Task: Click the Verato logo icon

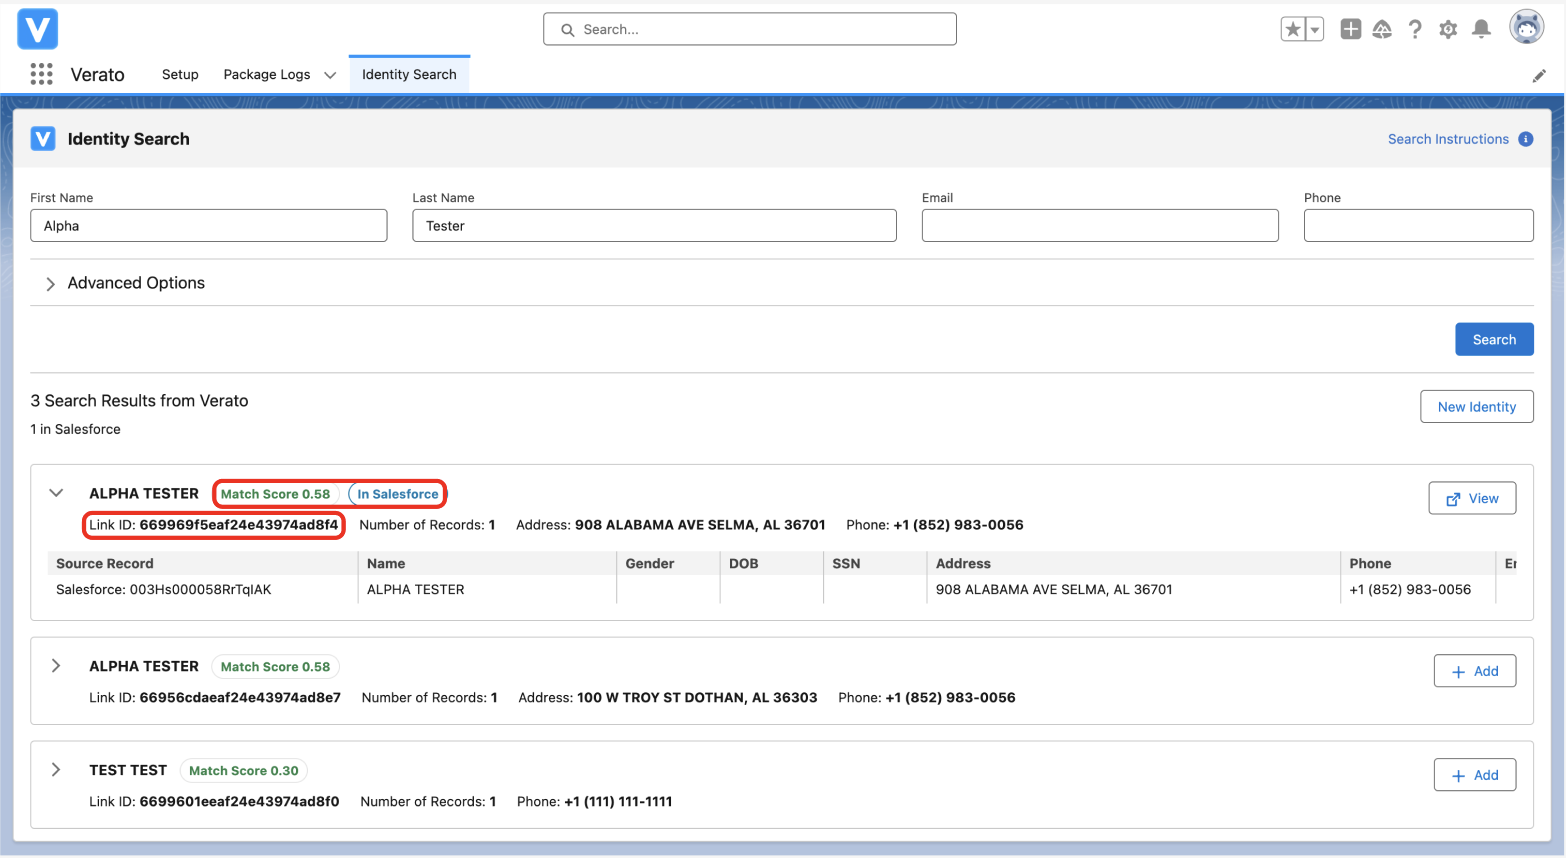Action: point(37,29)
